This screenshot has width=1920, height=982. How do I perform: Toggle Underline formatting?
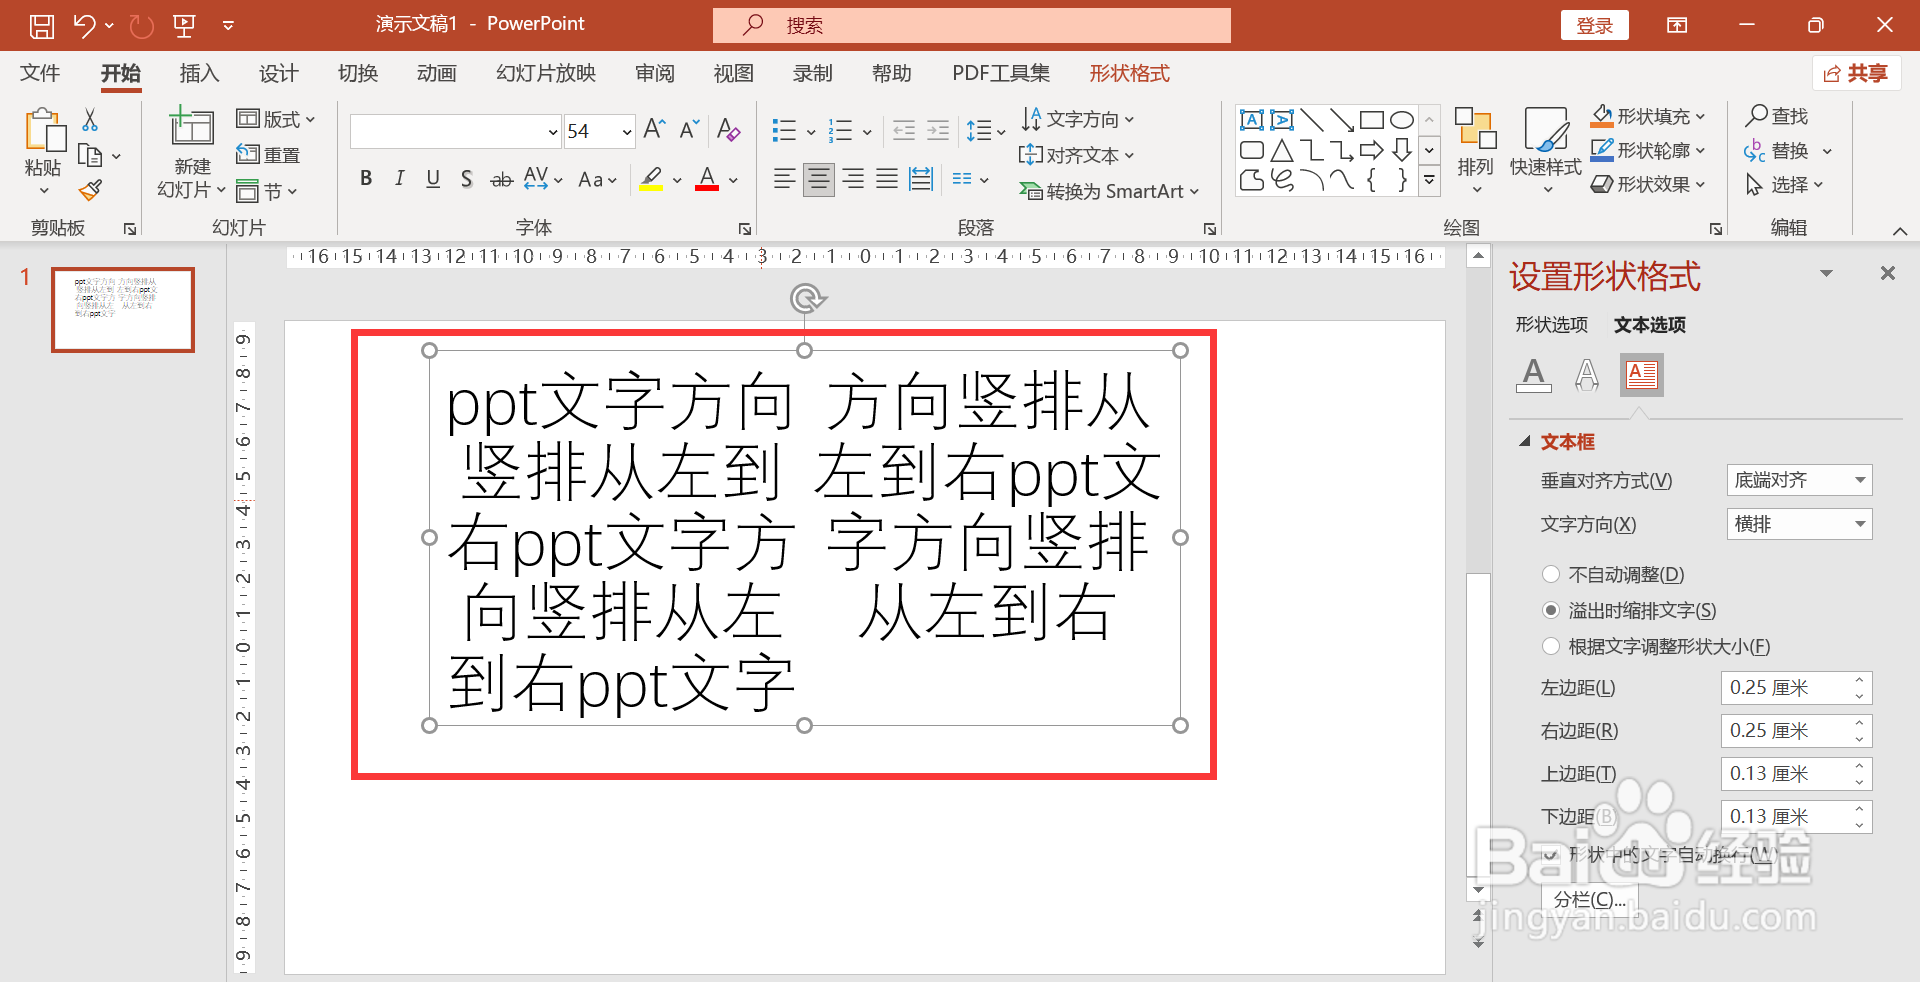click(x=433, y=179)
